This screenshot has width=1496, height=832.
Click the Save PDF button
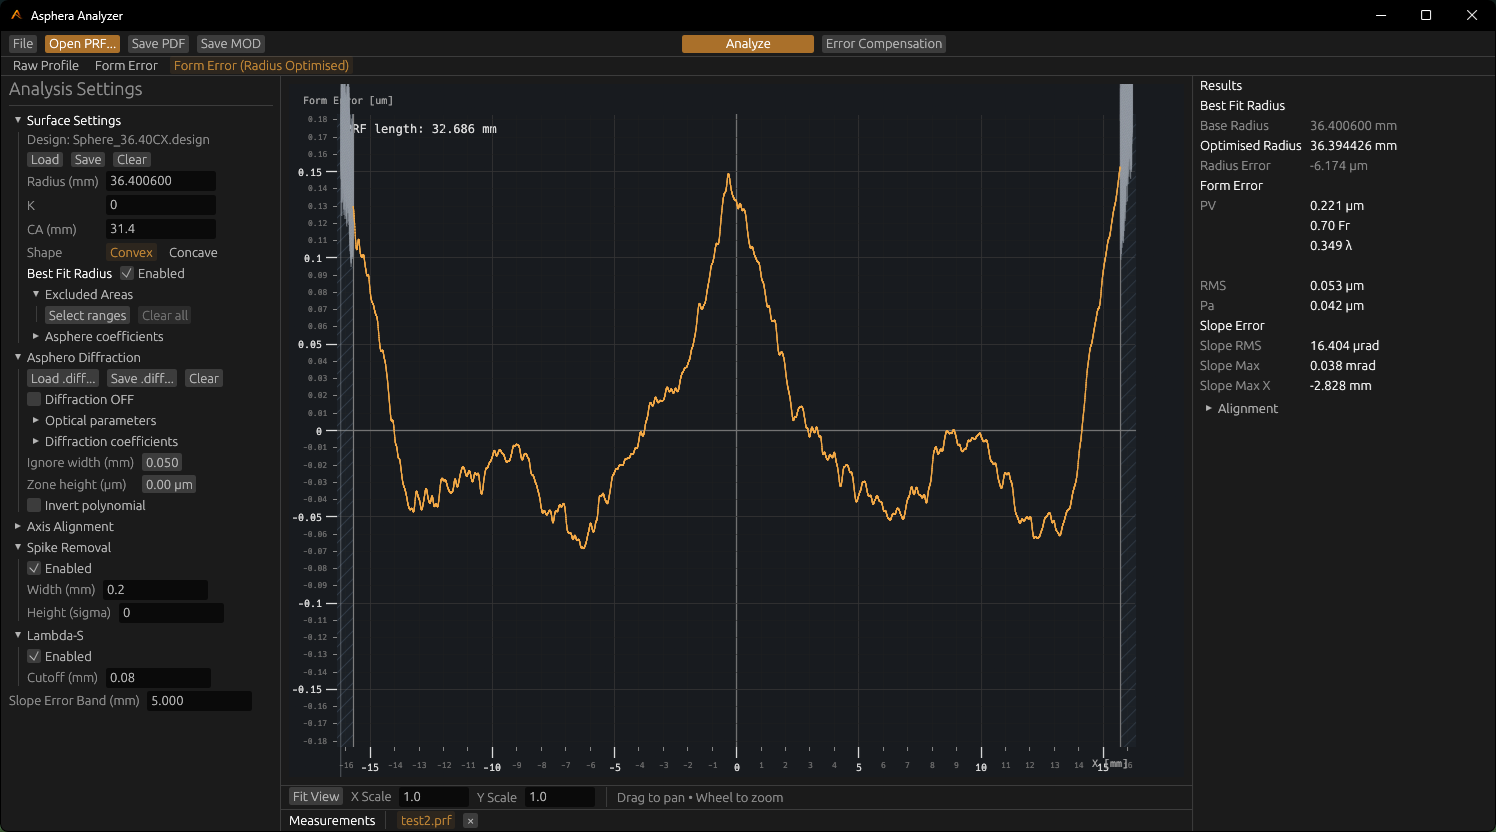pyautogui.click(x=158, y=43)
